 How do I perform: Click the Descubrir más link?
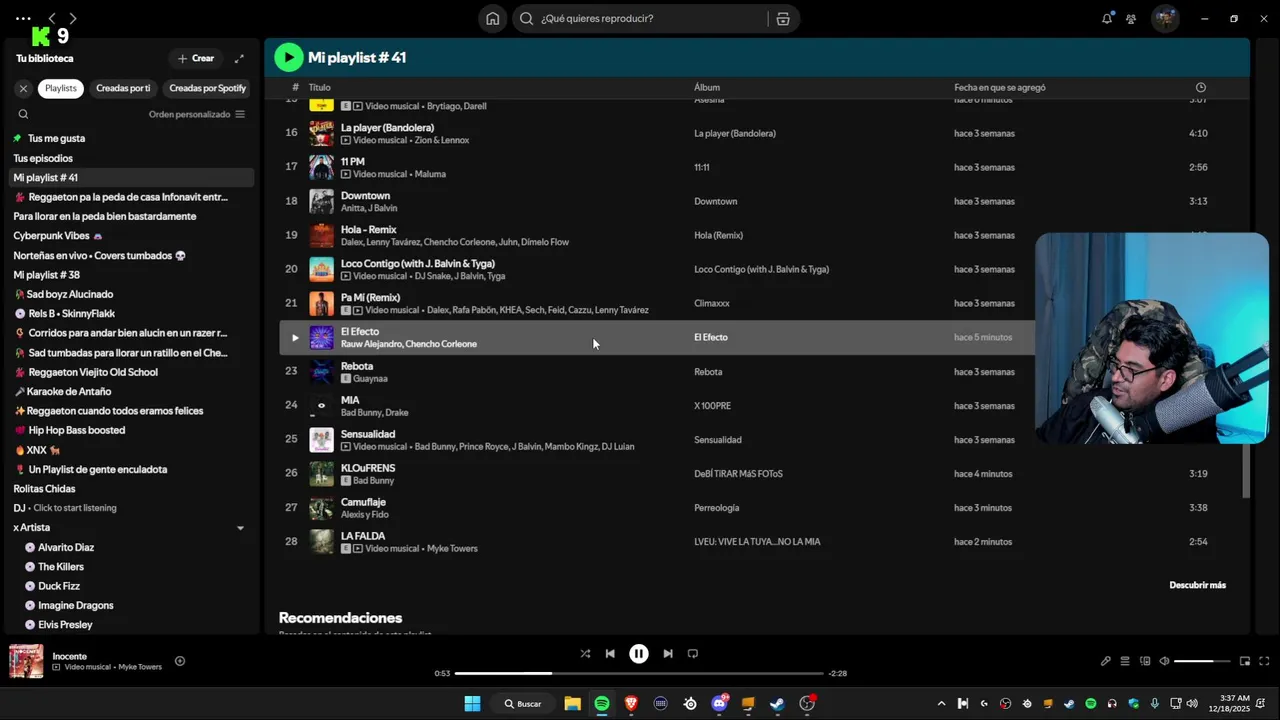[x=1197, y=585]
